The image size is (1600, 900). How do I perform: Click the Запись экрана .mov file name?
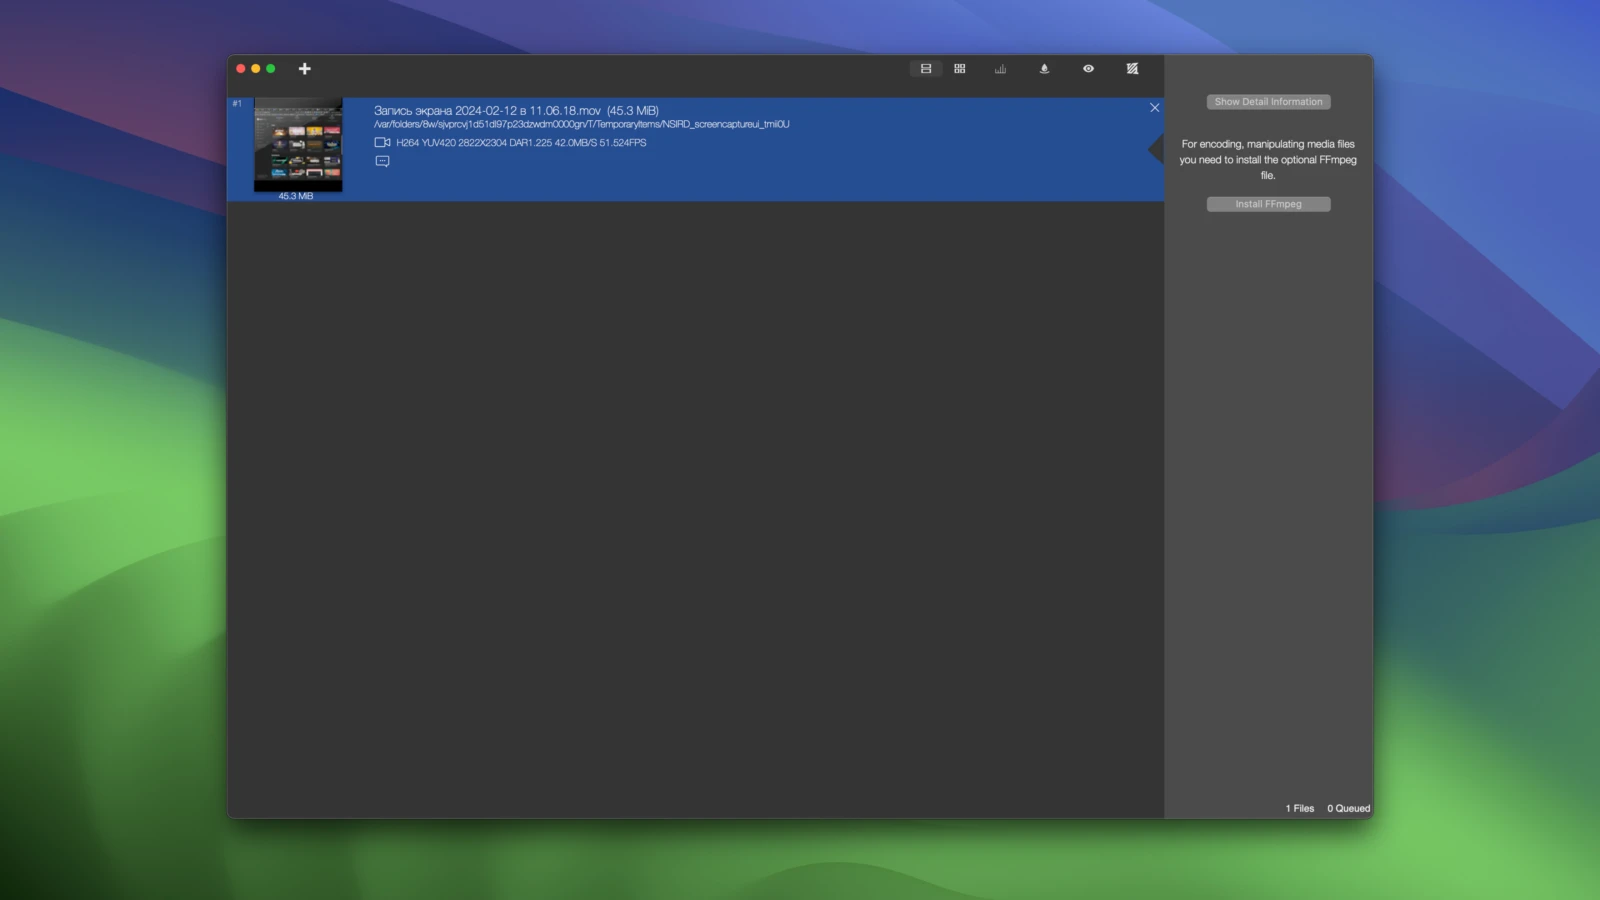516,111
